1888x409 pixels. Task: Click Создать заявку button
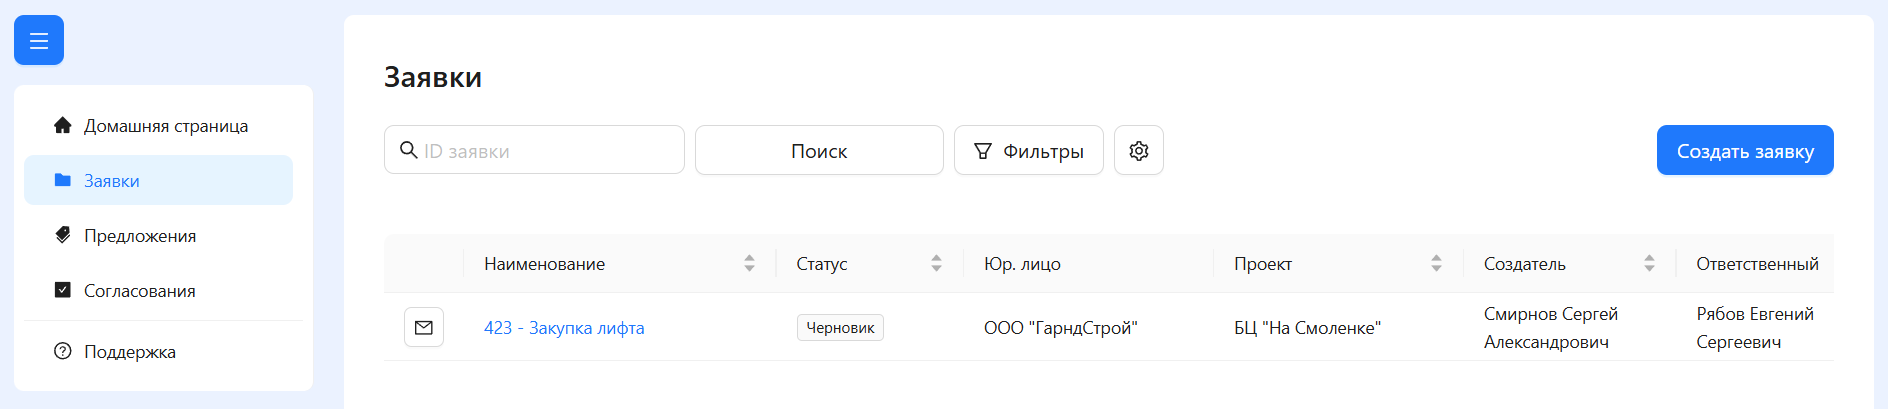(x=1745, y=150)
